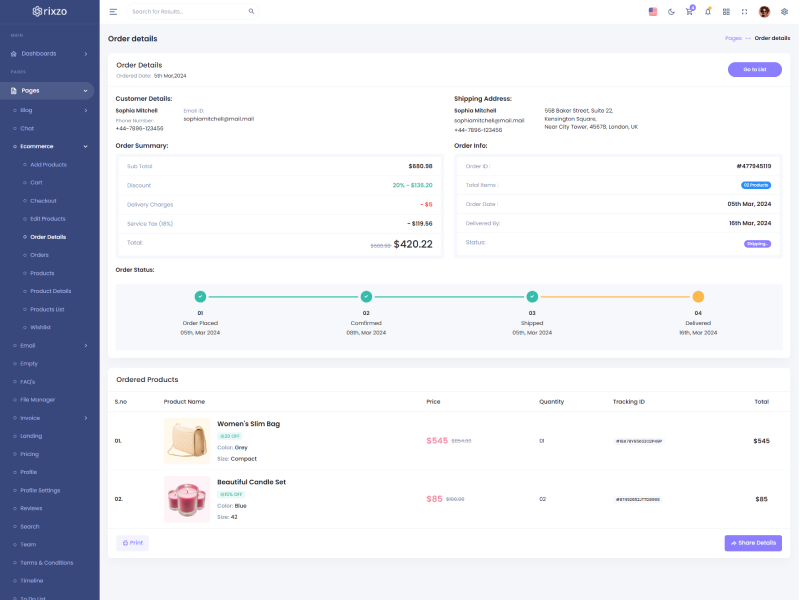Open the user profile avatar
The image size is (800, 600).
[764, 12]
